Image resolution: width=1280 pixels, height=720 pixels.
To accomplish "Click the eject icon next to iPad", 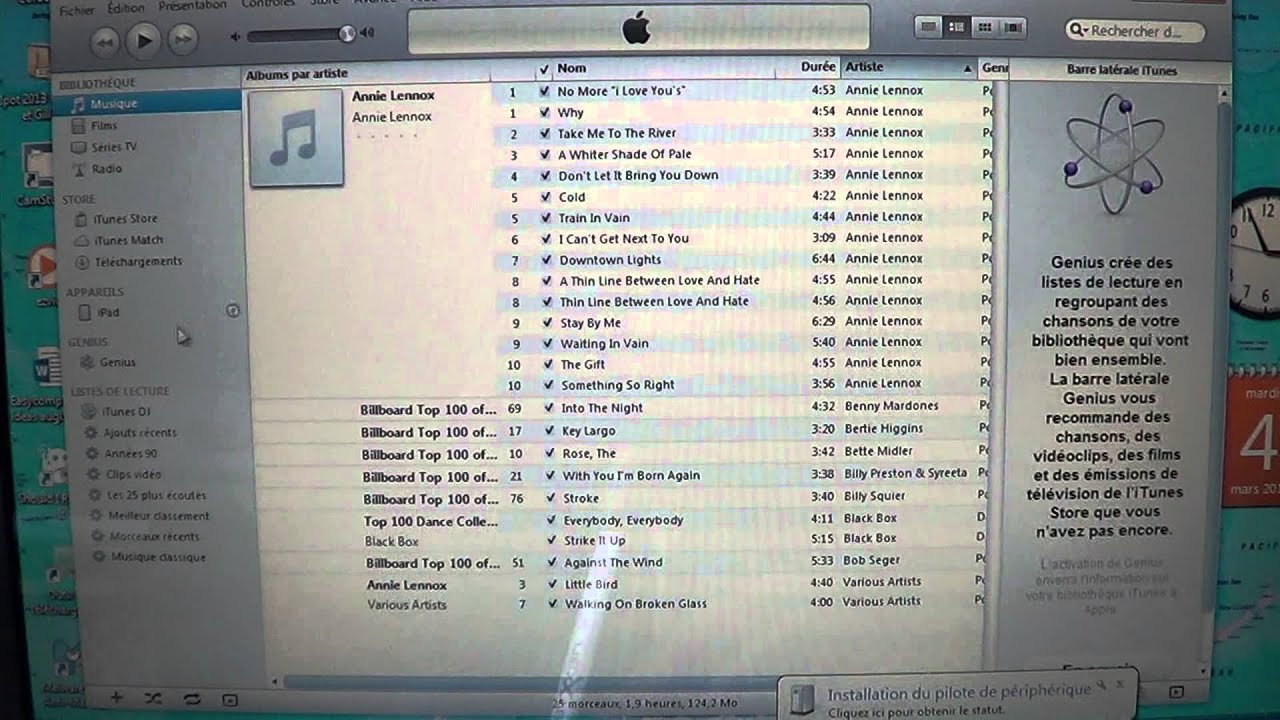I will pyautogui.click(x=233, y=311).
